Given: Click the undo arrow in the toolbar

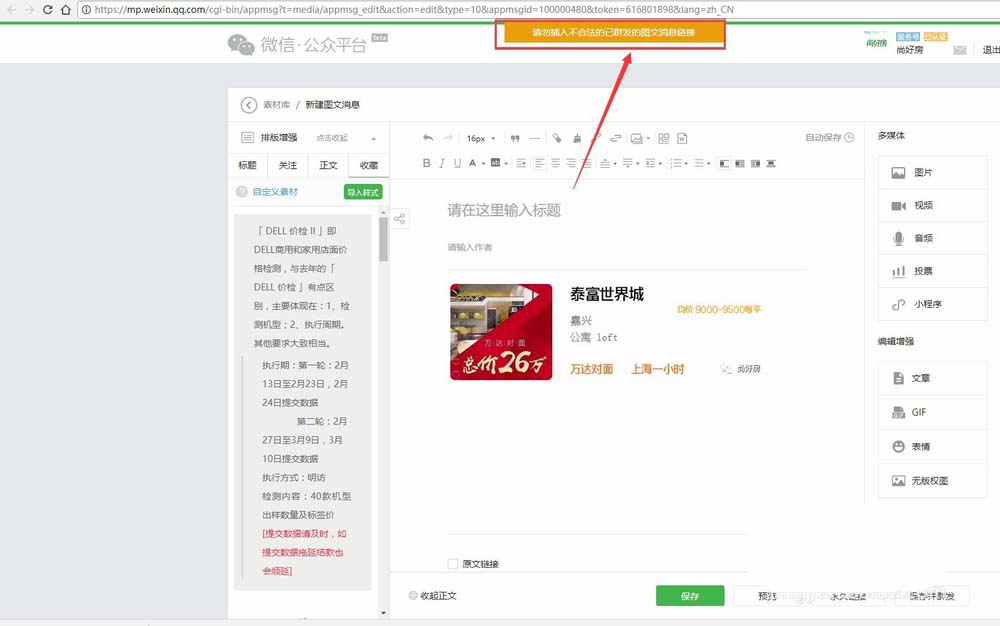Looking at the screenshot, I should 427,137.
